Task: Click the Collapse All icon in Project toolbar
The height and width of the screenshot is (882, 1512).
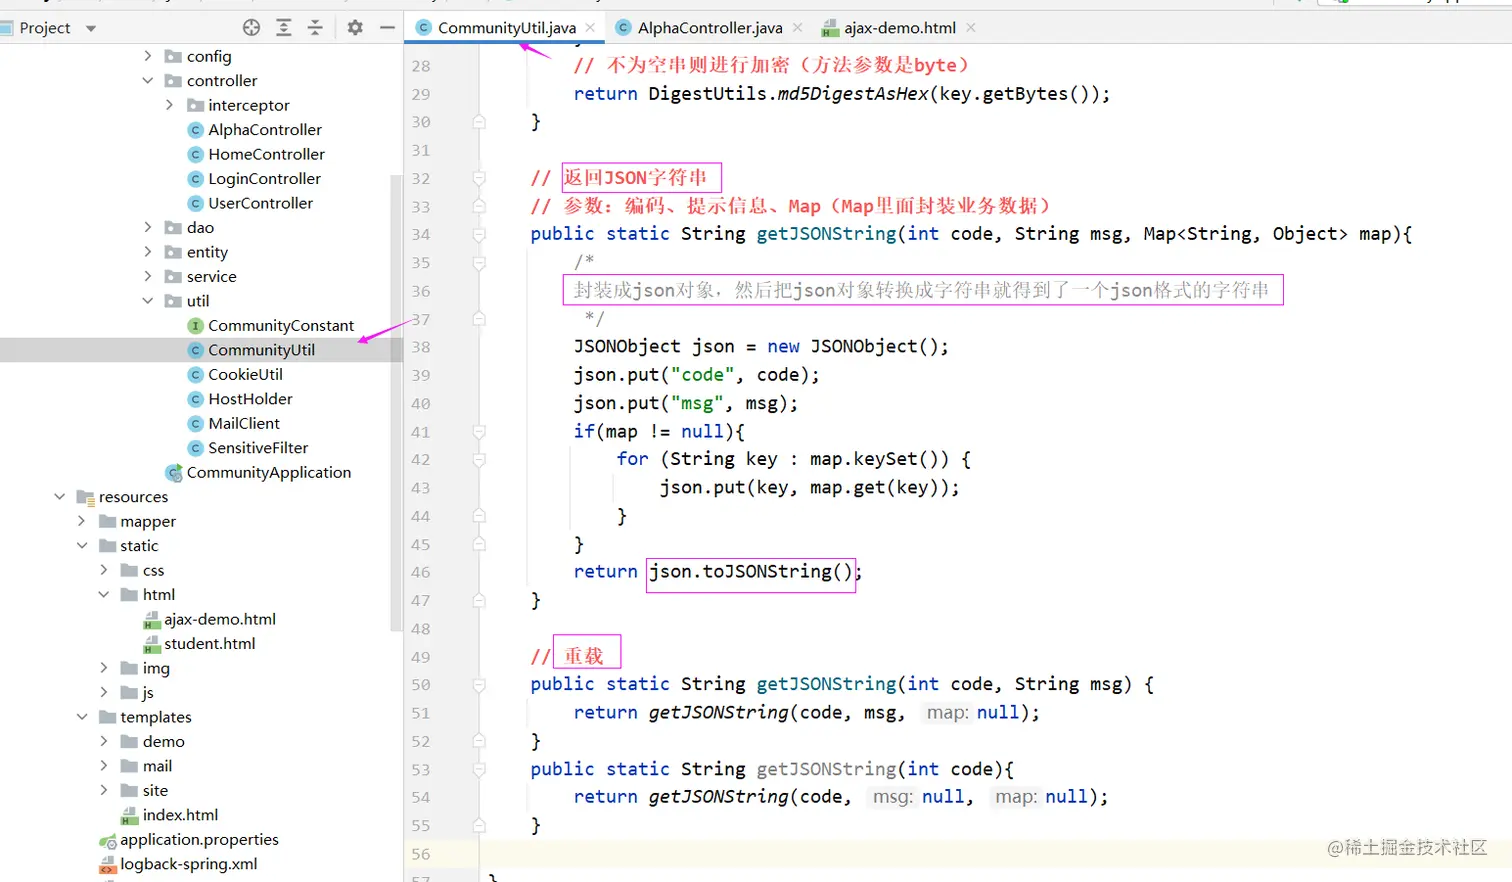Action: (315, 28)
